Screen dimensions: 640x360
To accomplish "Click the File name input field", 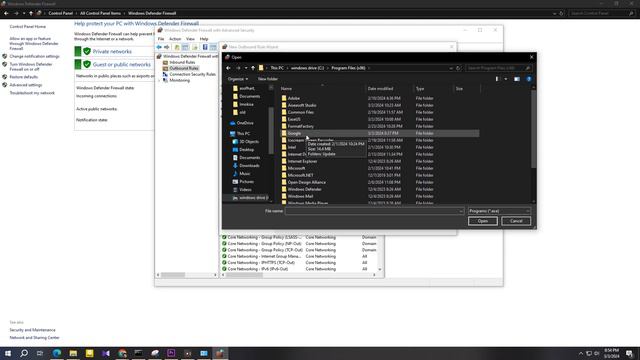I will click(x=374, y=211).
